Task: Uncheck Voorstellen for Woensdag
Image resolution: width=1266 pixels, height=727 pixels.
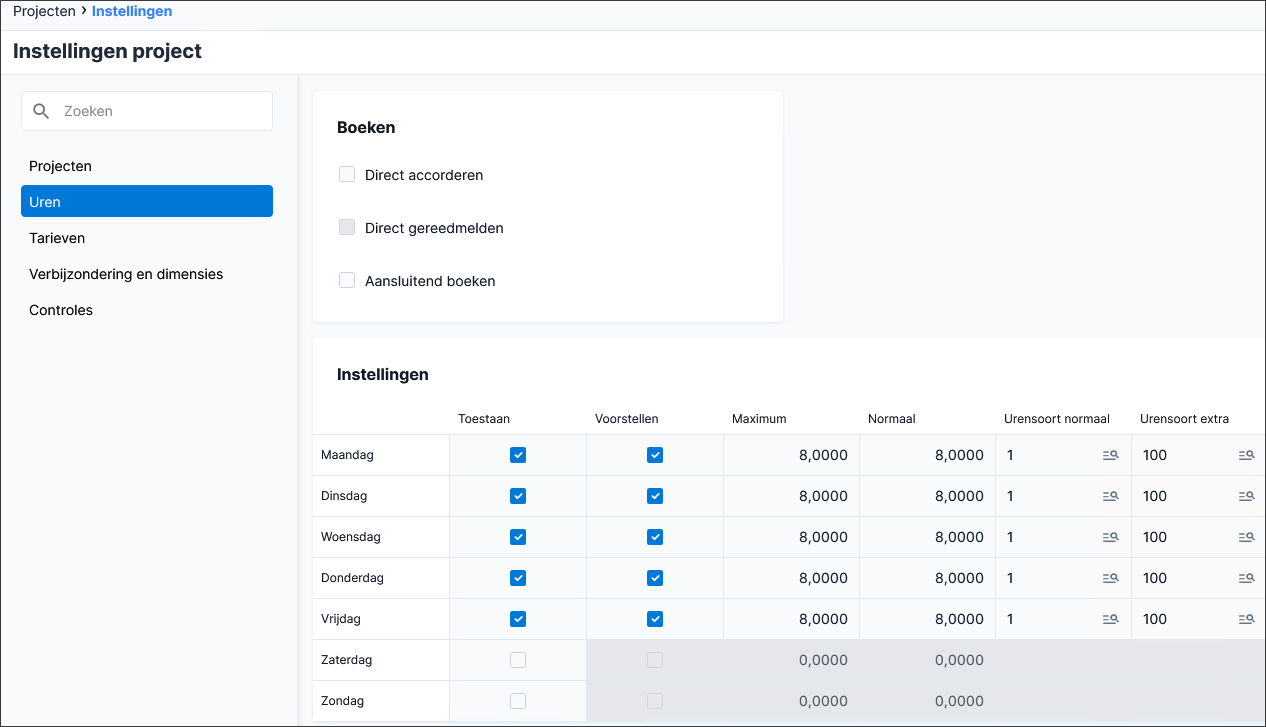Action: pyautogui.click(x=655, y=537)
